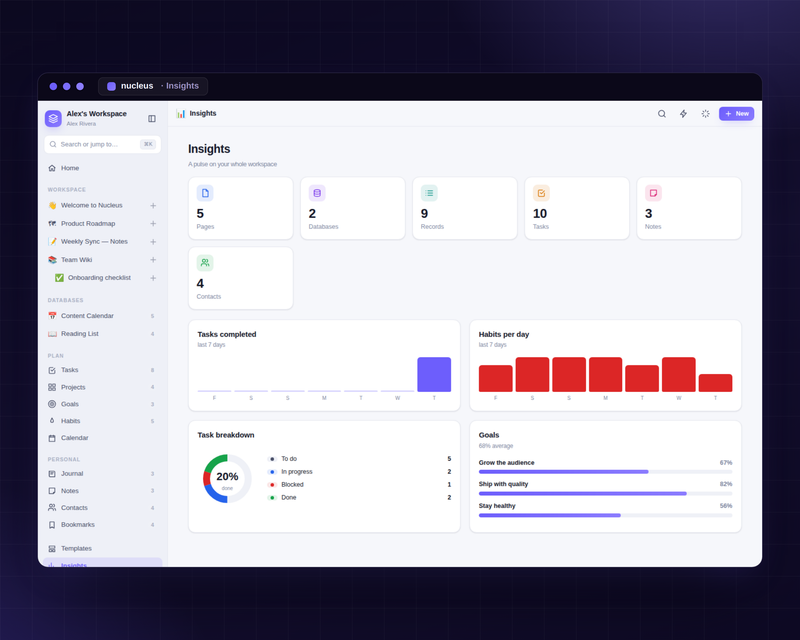
Task: Toggle theme with the sun icon
Action: click(x=706, y=114)
